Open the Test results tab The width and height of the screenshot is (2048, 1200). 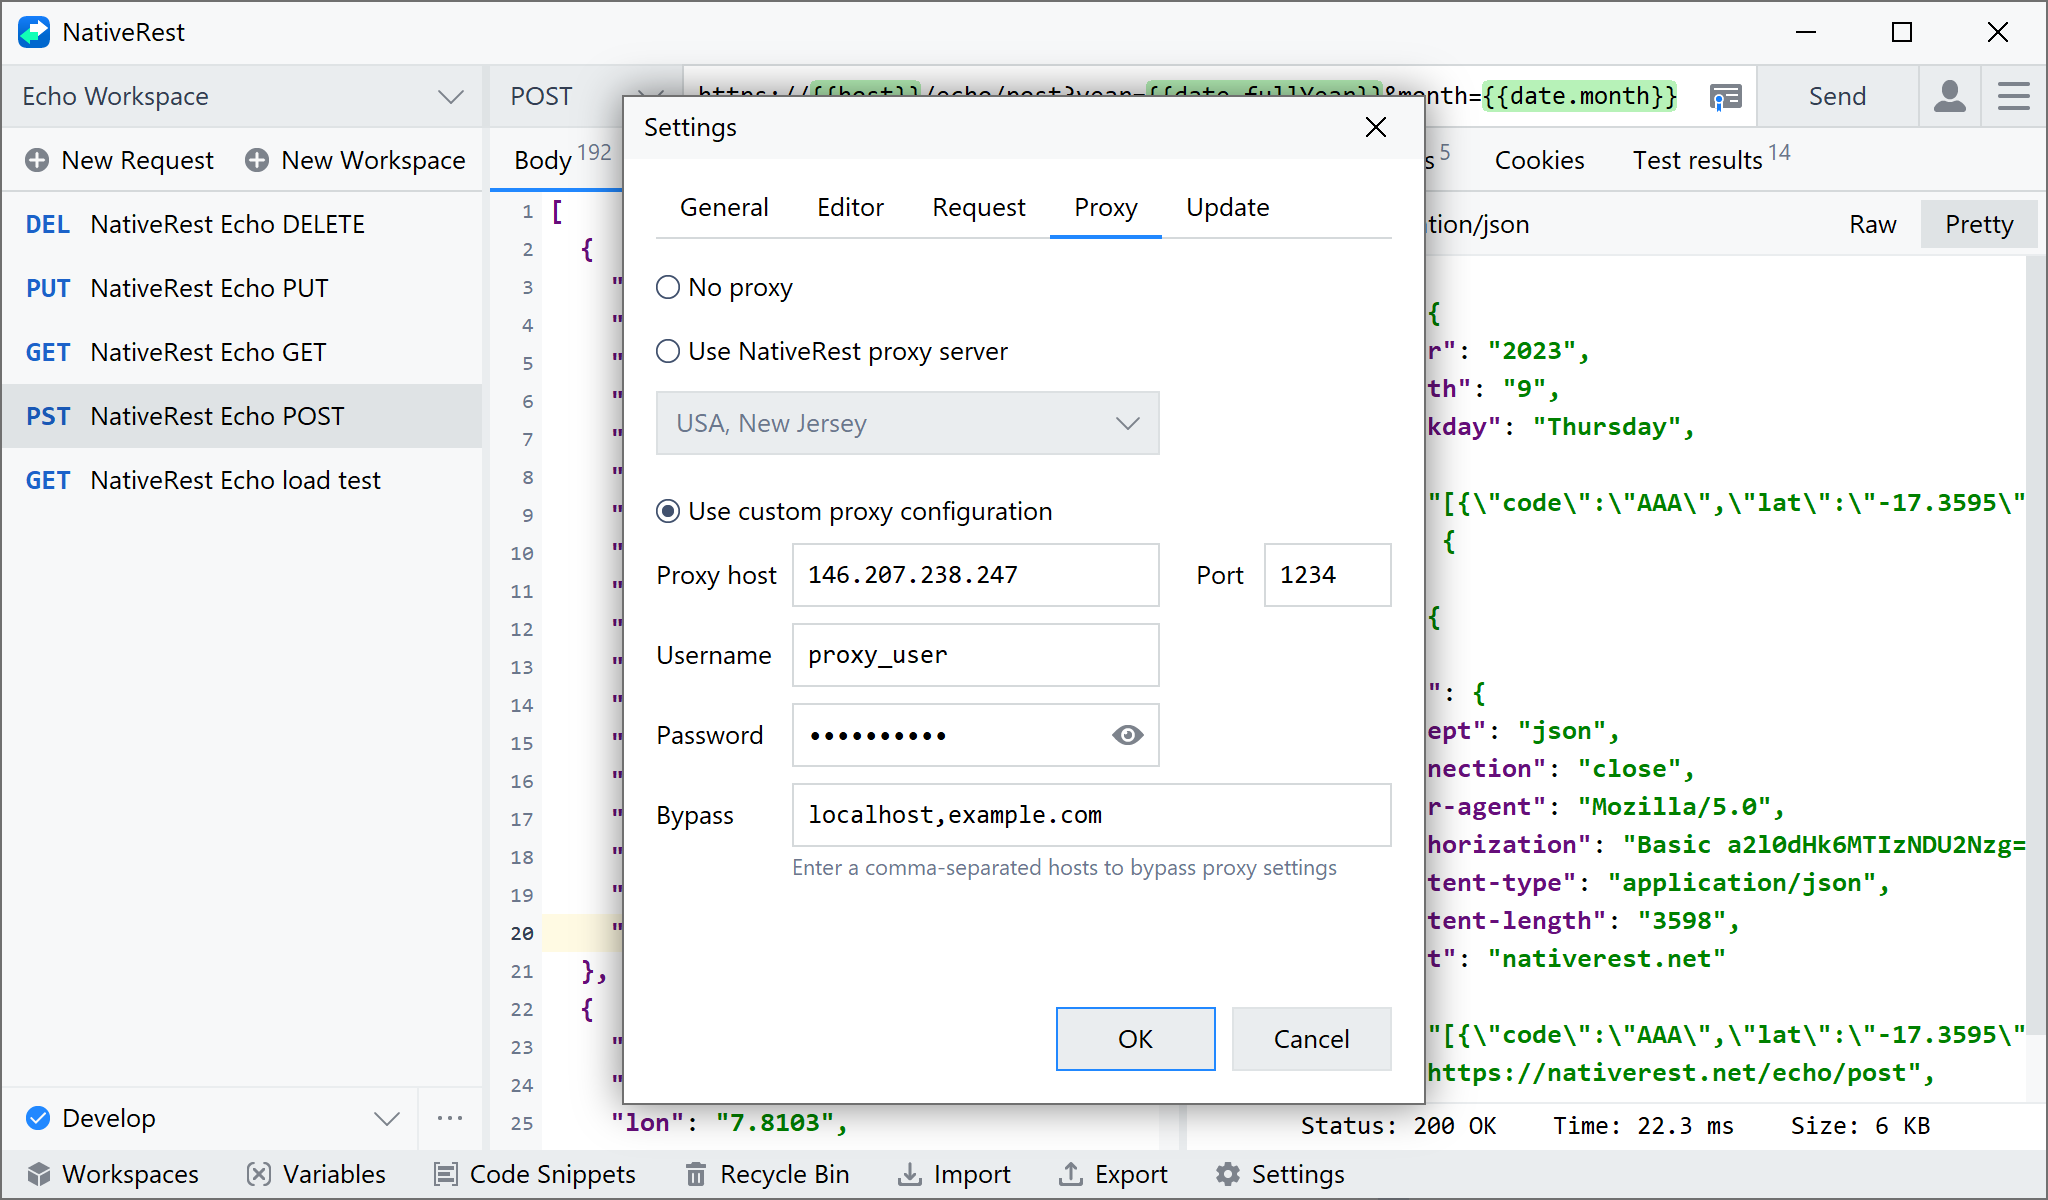[1710, 160]
